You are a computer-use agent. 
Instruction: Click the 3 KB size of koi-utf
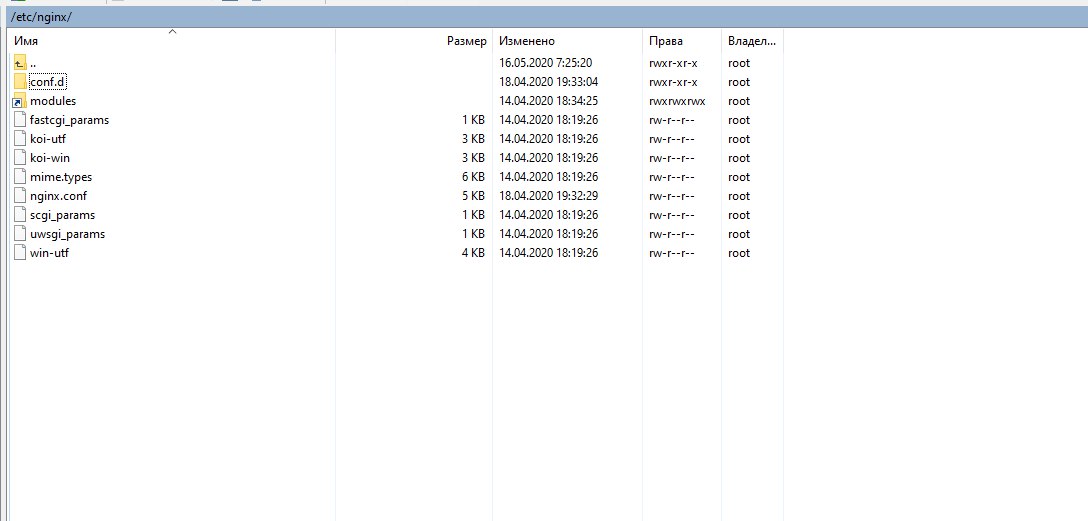(x=473, y=139)
